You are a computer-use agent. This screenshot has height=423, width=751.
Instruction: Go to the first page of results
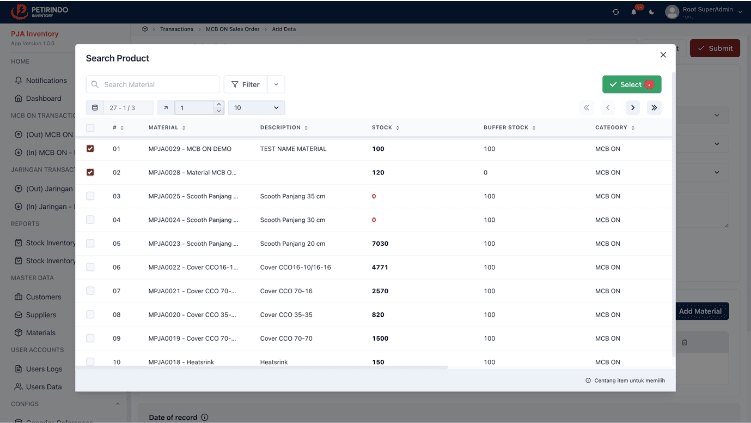[x=586, y=108]
